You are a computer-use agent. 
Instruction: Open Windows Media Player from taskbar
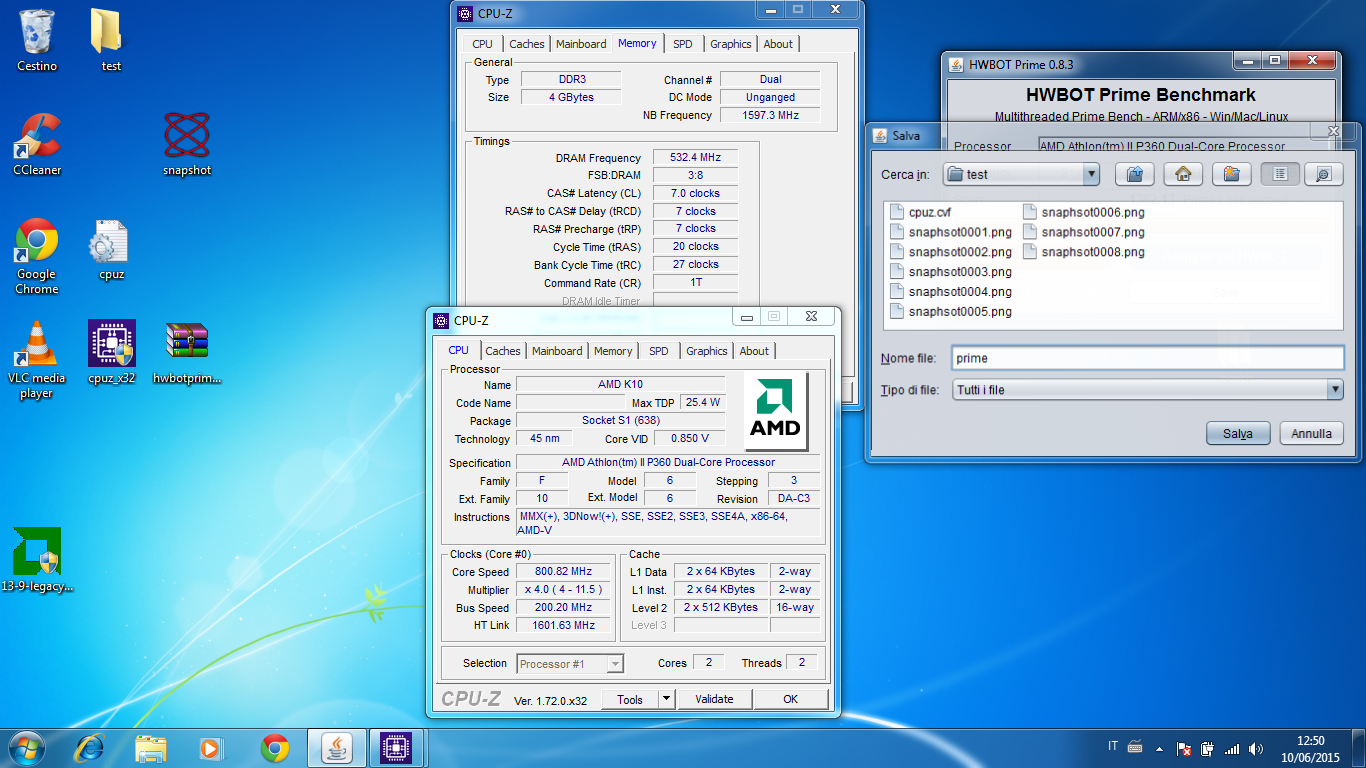point(211,748)
